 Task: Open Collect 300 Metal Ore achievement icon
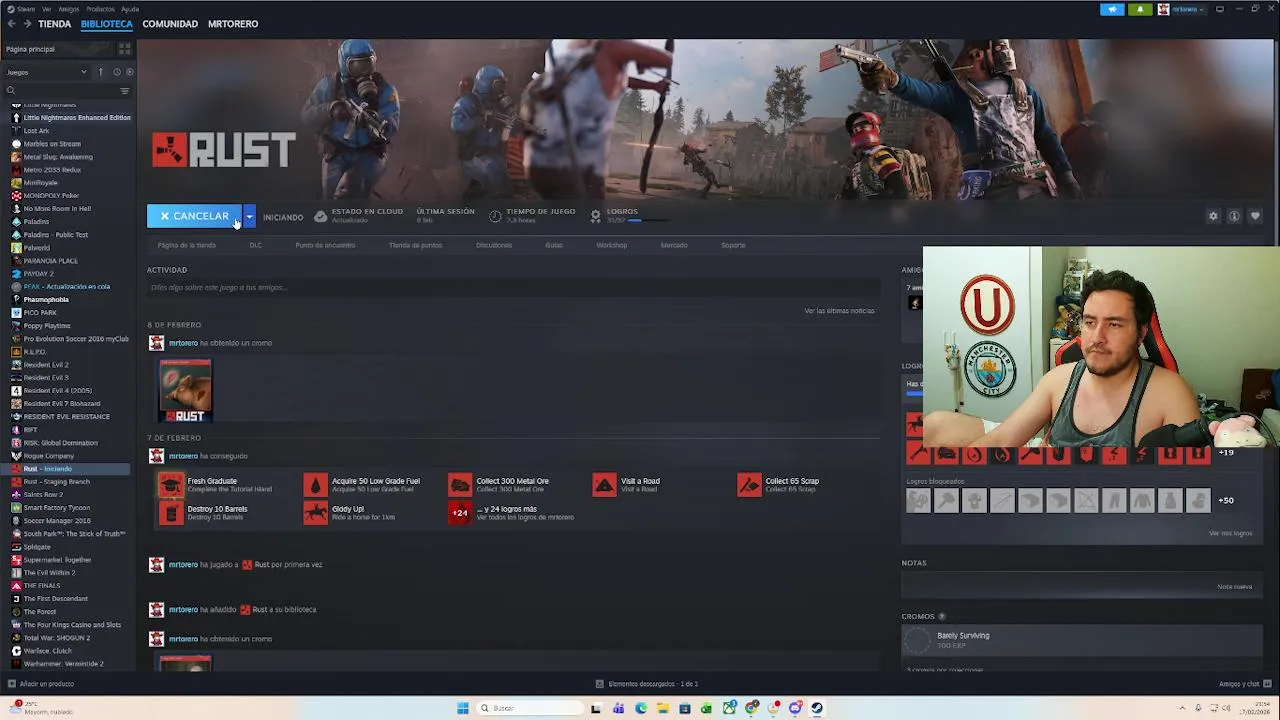pos(460,485)
